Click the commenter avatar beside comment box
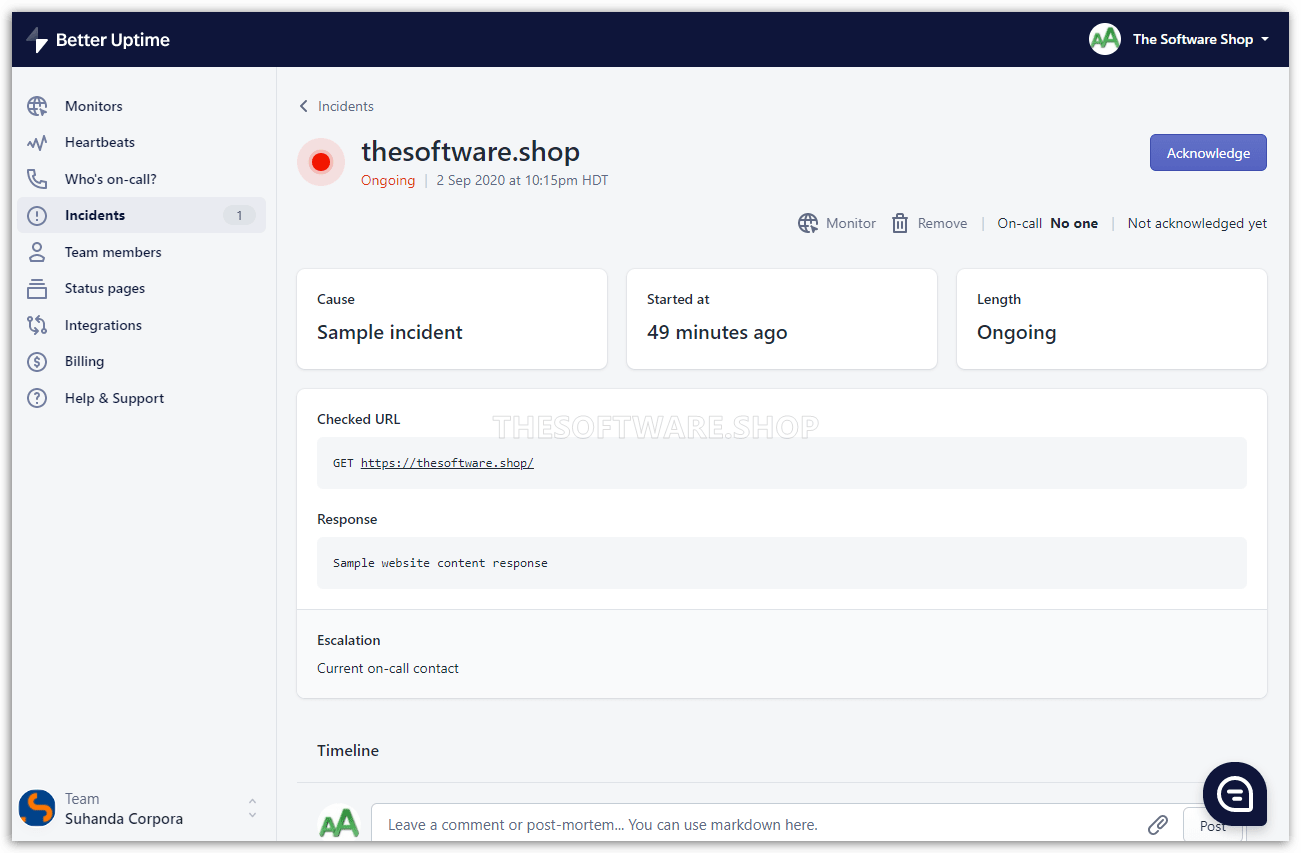1301x853 pixels. click(x=339, y=823)
